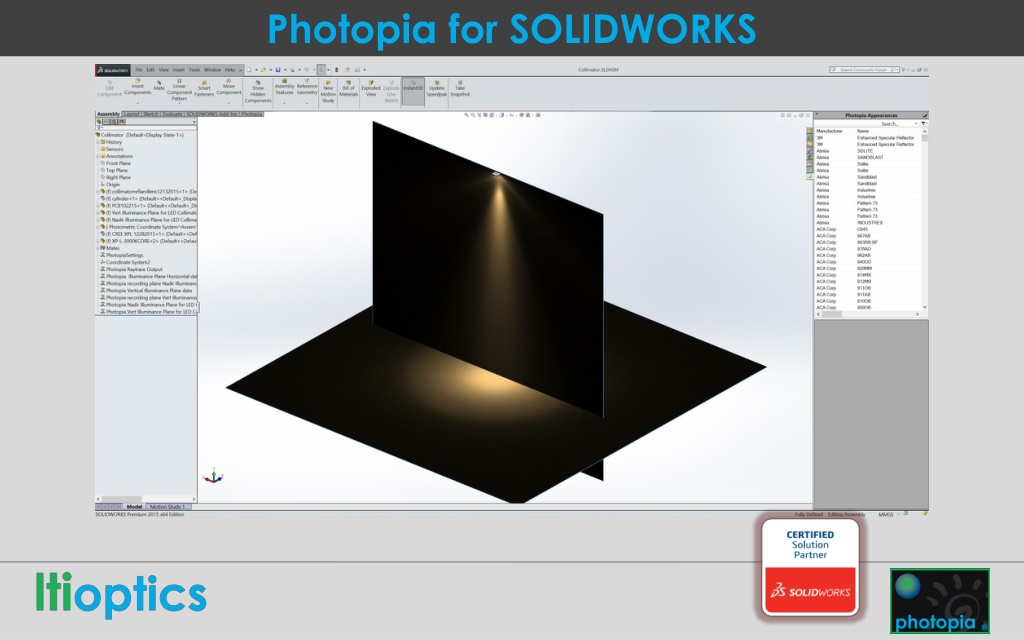Switch to the Sketch tab

(151, 114)
